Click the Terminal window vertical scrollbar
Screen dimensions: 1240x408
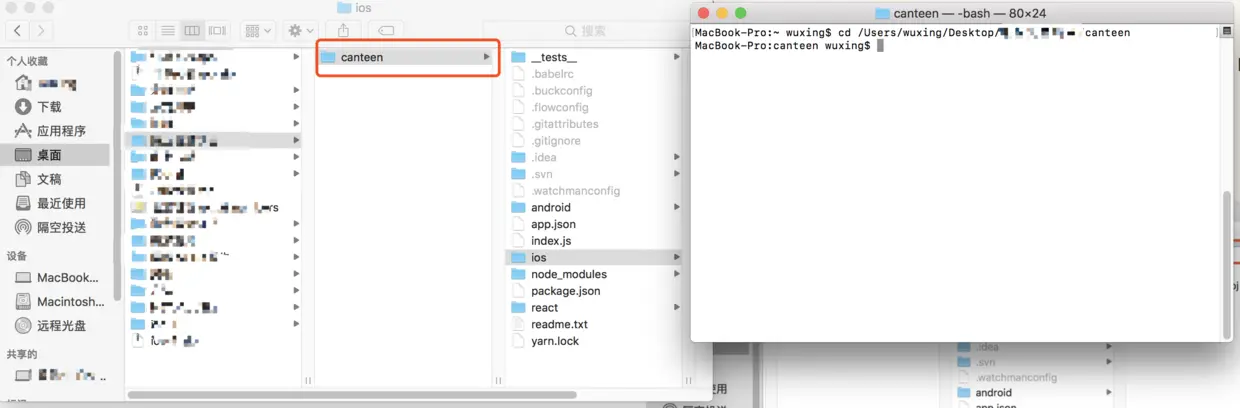coord(1227,263)
